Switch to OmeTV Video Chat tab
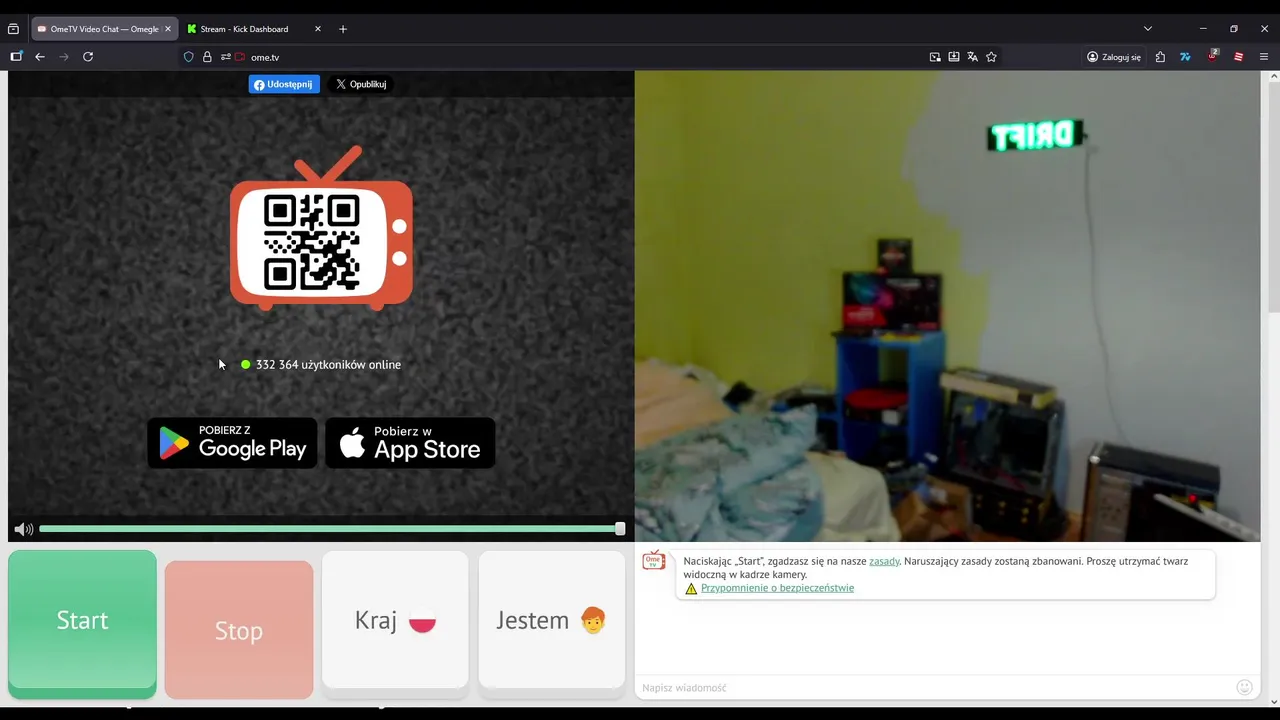This screenshot has width=1280, height=720. [98, 29]
